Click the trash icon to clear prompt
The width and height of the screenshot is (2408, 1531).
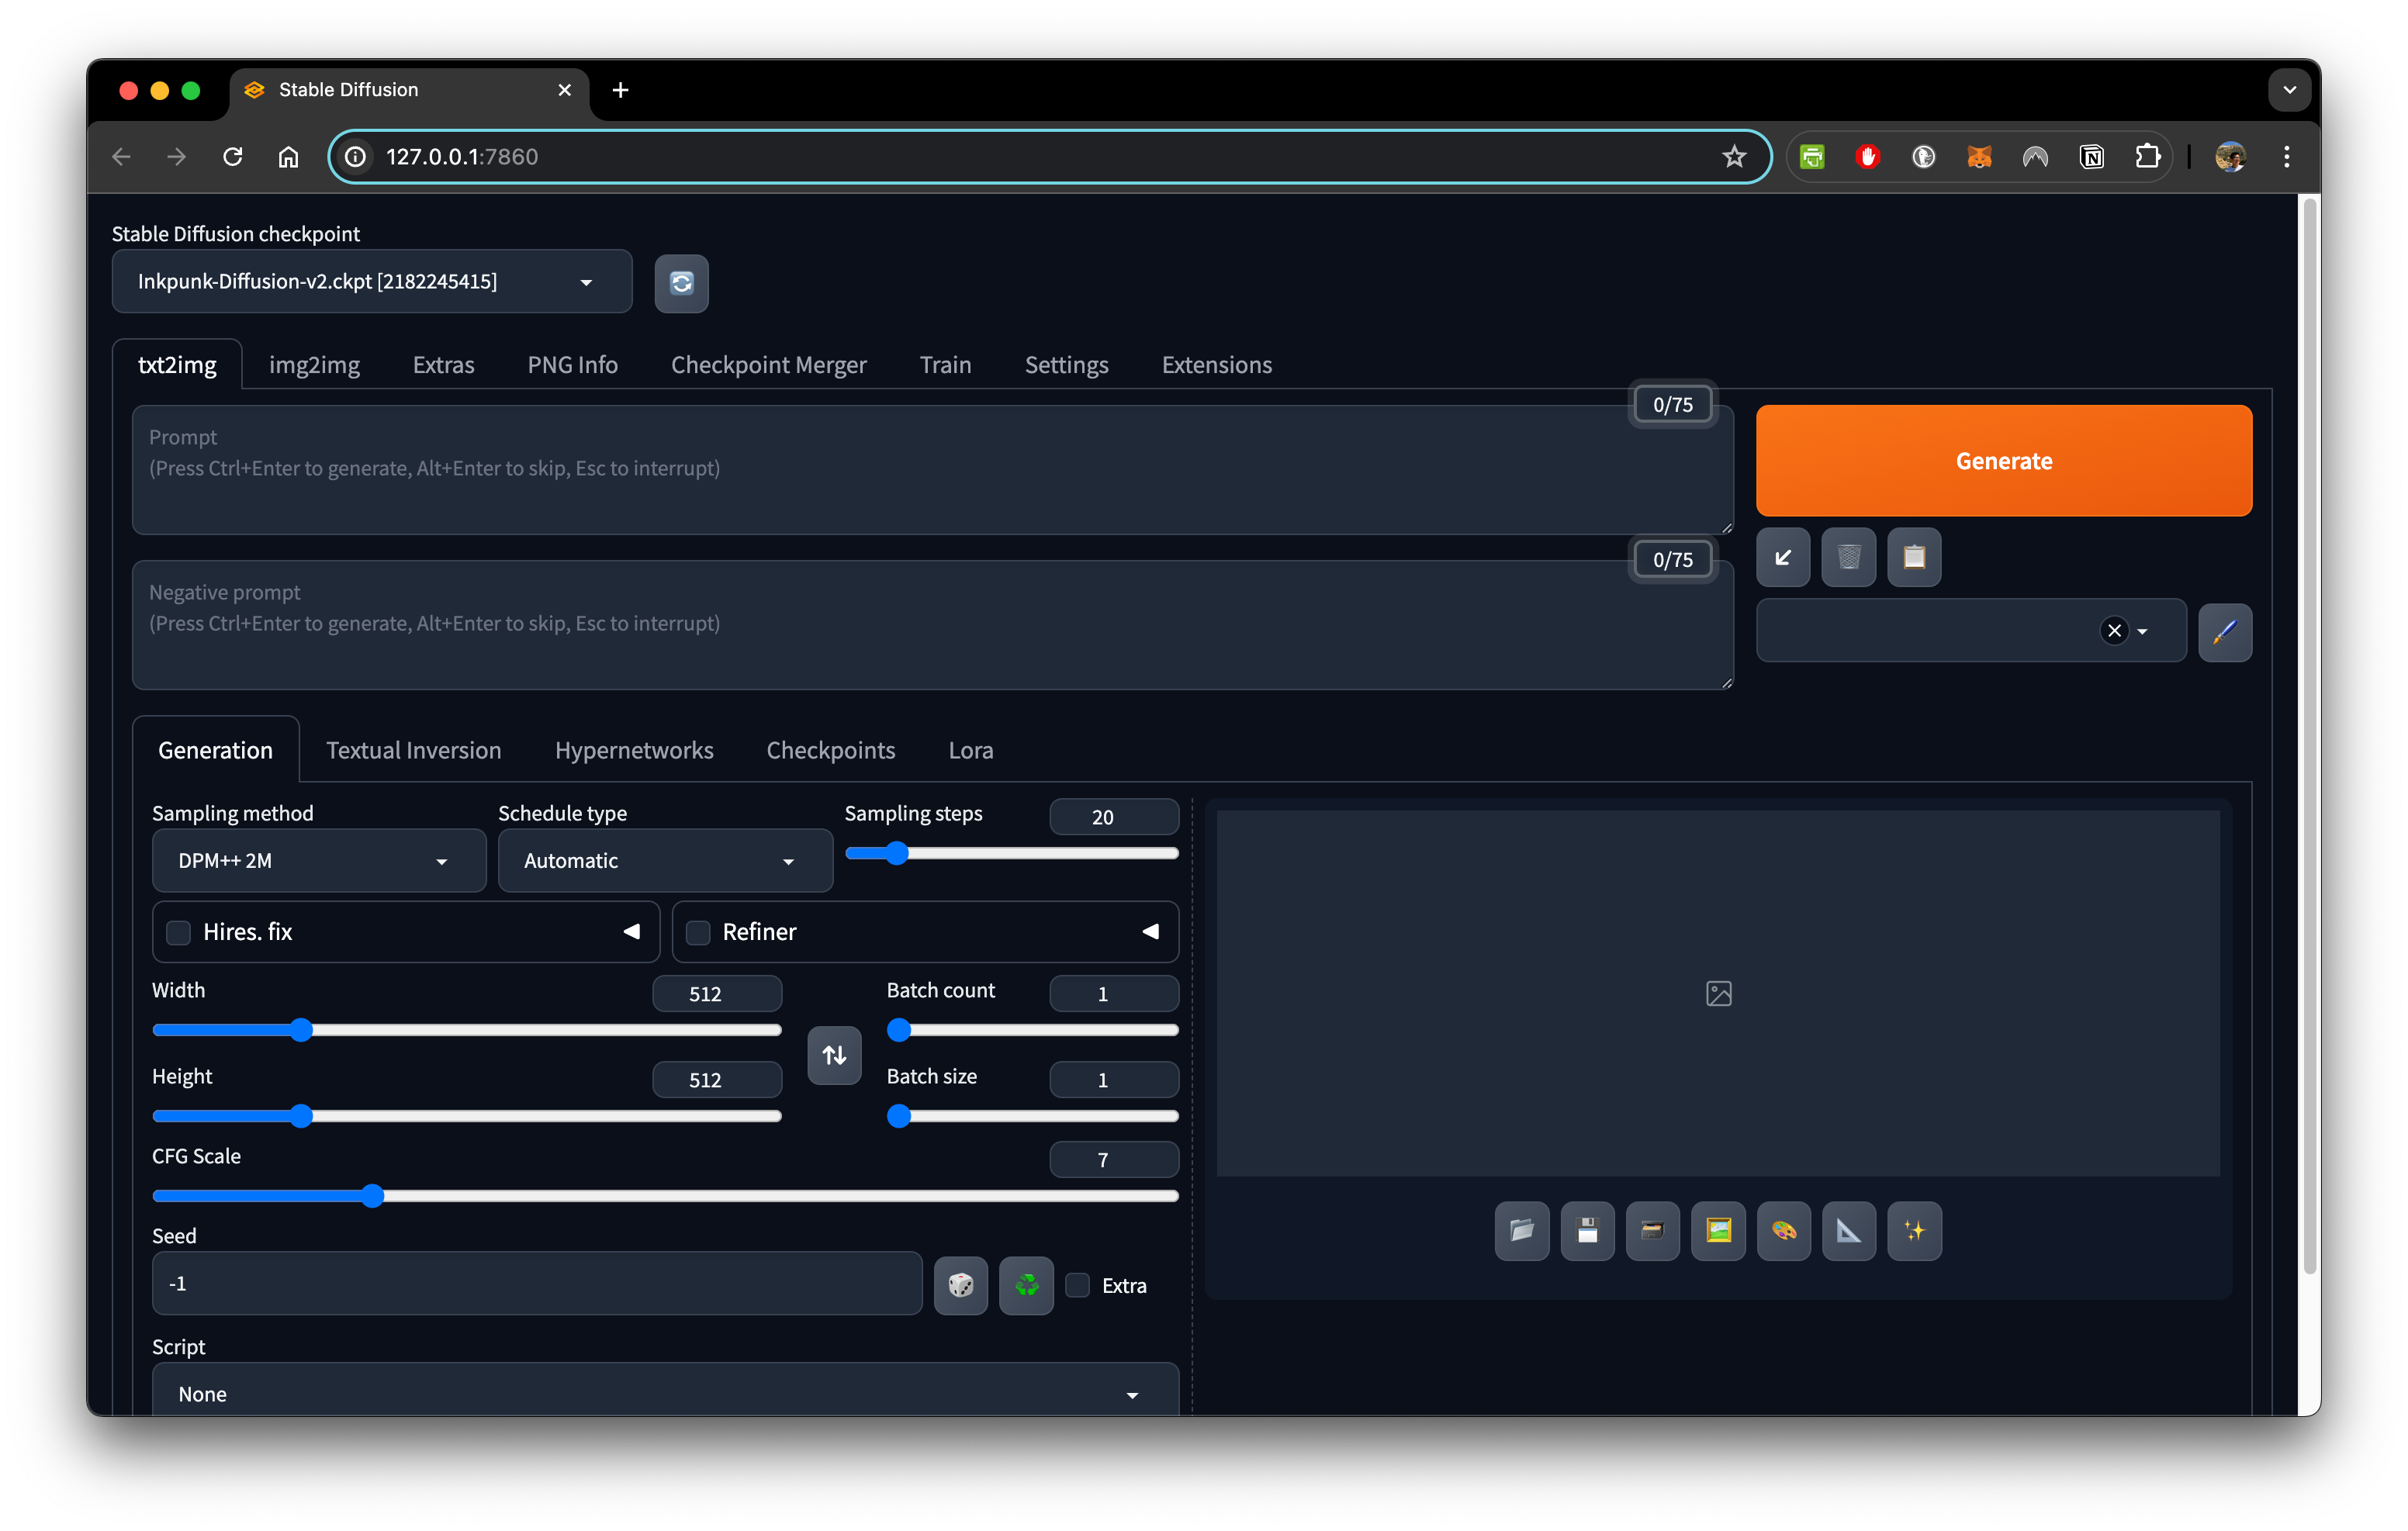[x=1848, y=557]
